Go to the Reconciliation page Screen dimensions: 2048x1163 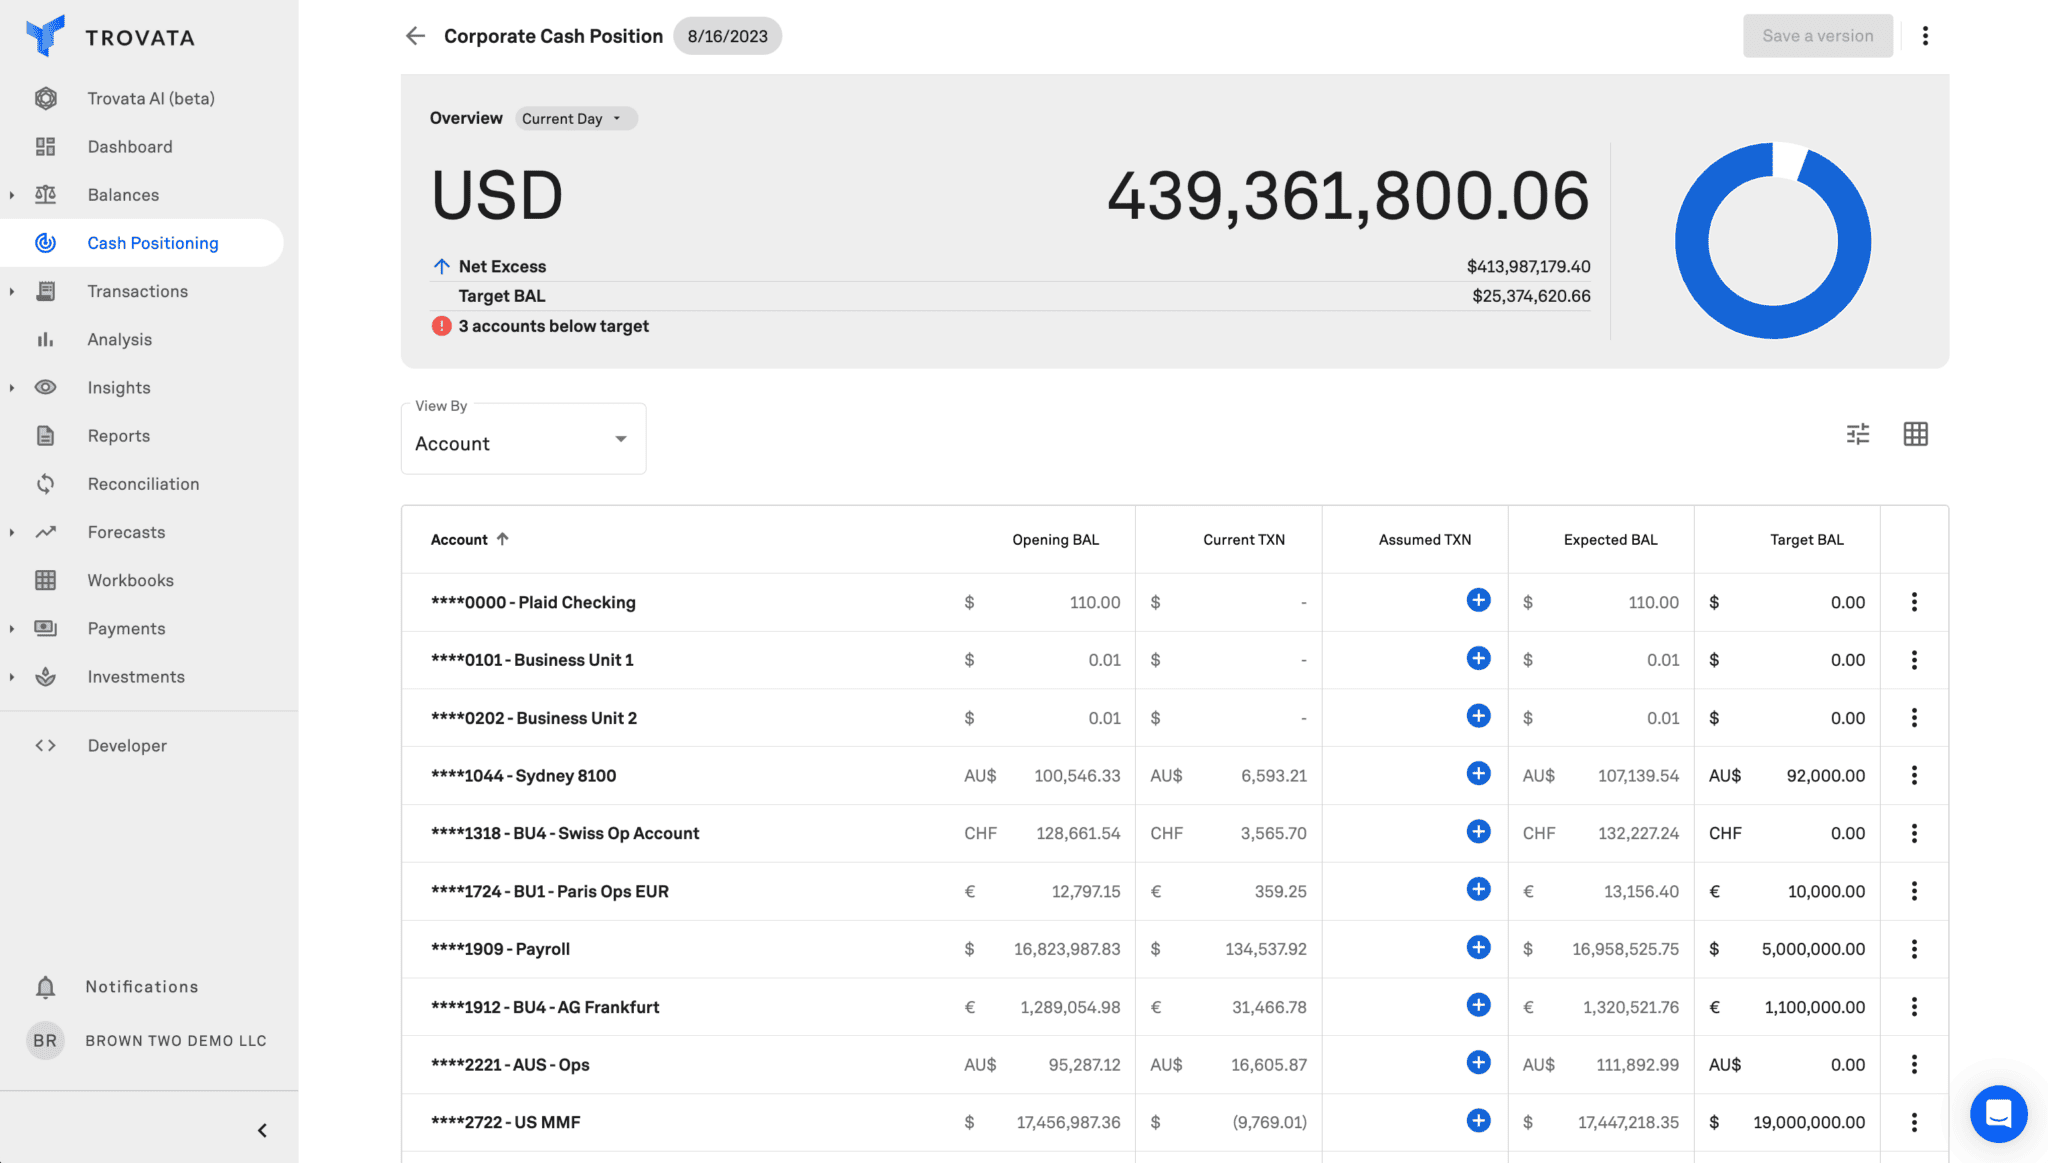tap(143, 484)
